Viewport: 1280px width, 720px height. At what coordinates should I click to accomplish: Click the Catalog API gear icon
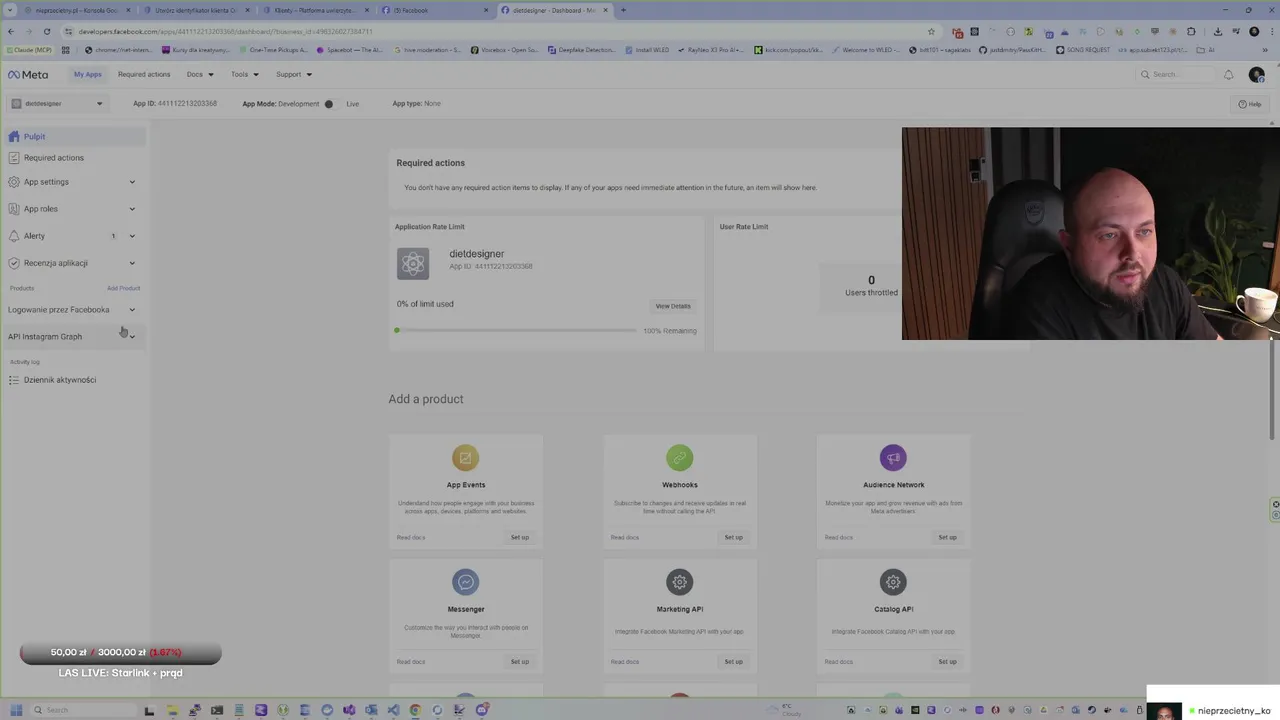(x=893, y=582)
